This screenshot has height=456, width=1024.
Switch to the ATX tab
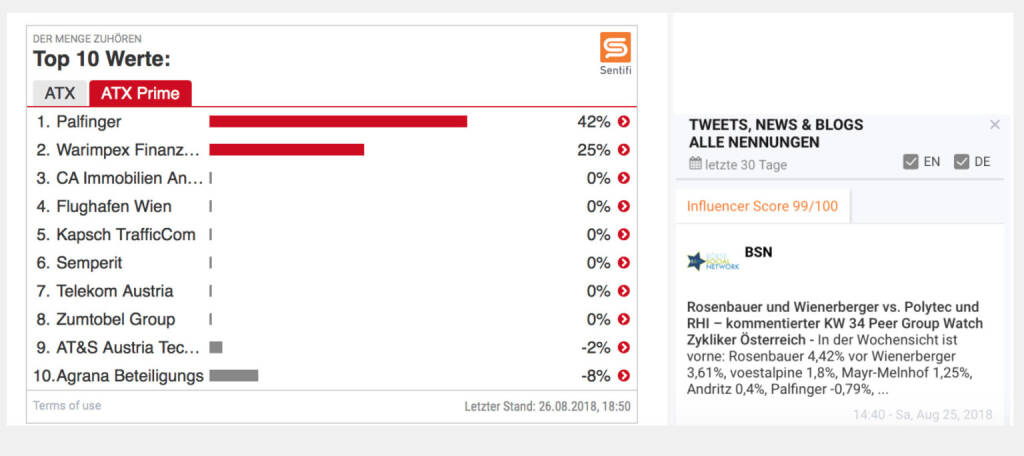[60, 94]
